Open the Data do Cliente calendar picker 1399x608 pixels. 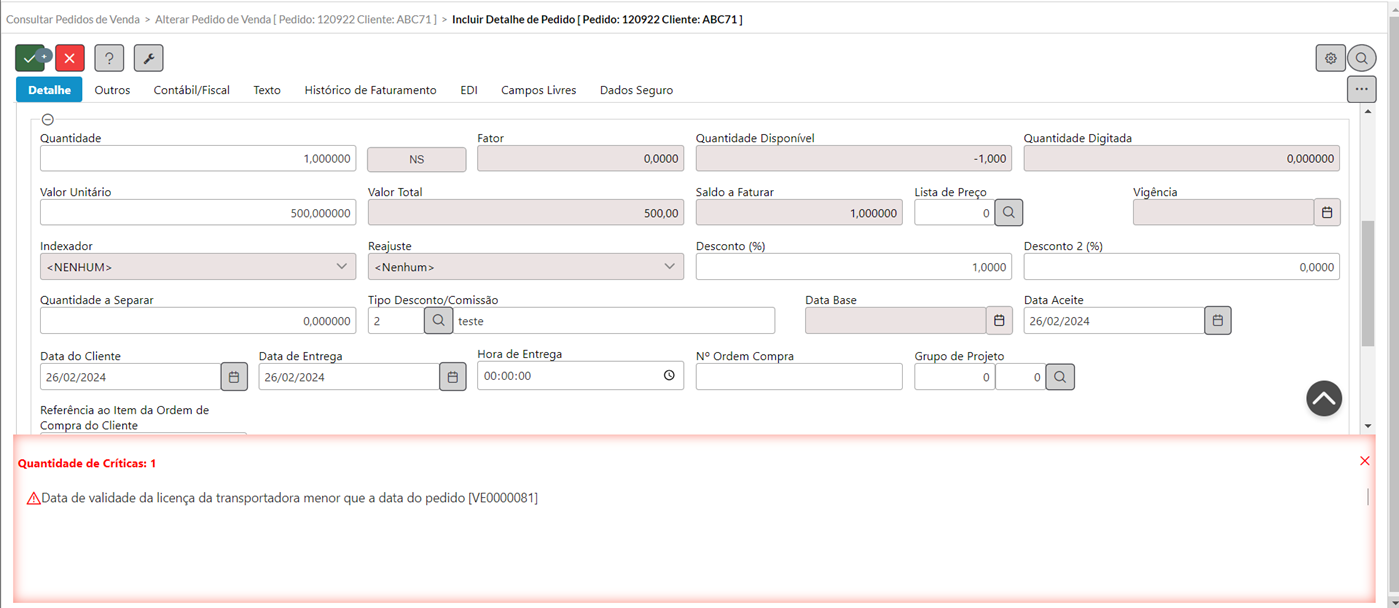(x=234, y=376)
